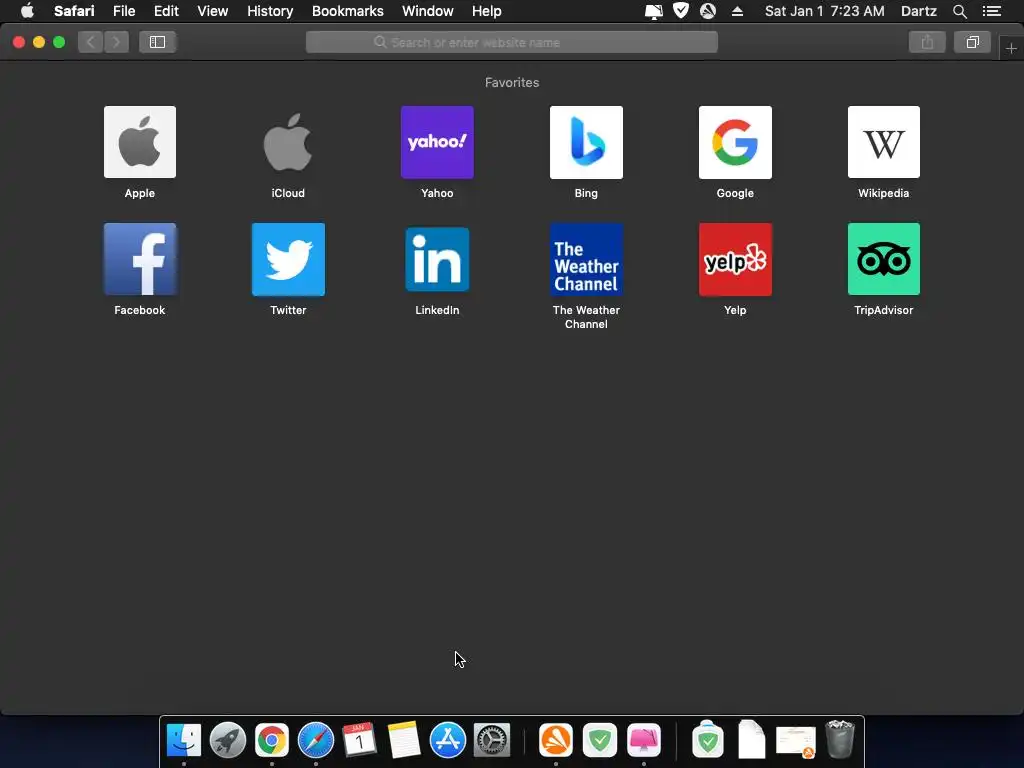Click the shield checkmark menu bar icon
This screenshot has height=768, width=1024.
click(x=681, y=11)
